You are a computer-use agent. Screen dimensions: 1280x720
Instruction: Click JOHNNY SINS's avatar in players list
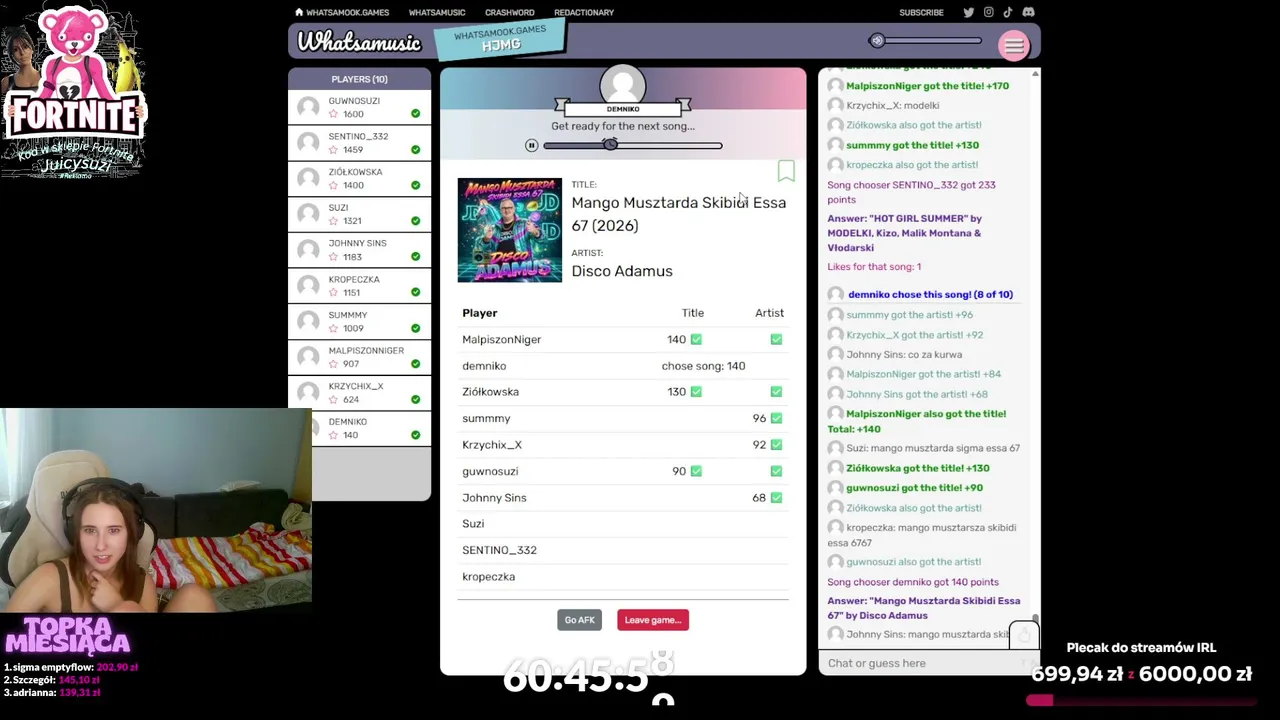pos(309,250)
